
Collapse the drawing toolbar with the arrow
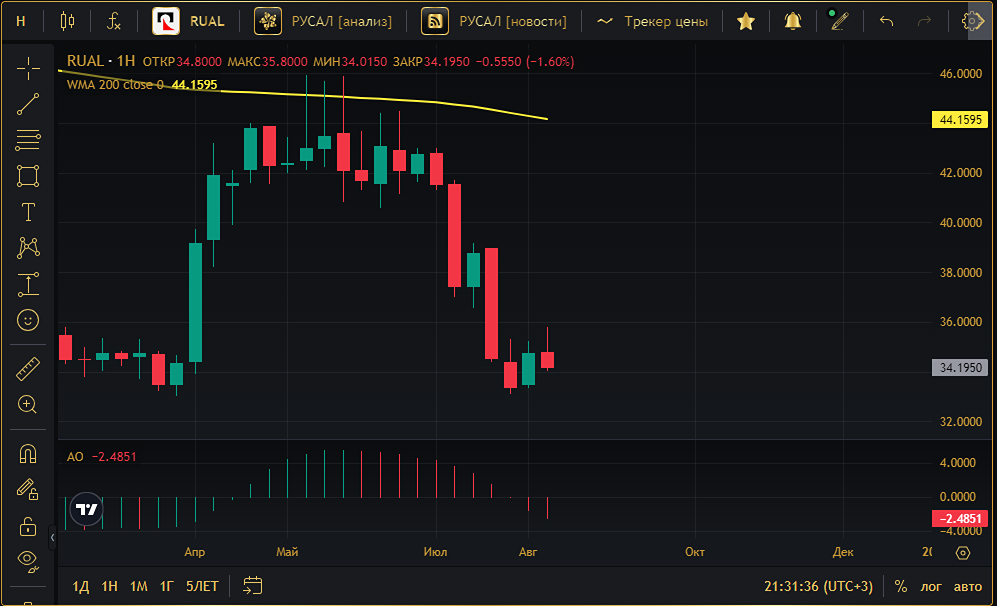click(52, 538)
